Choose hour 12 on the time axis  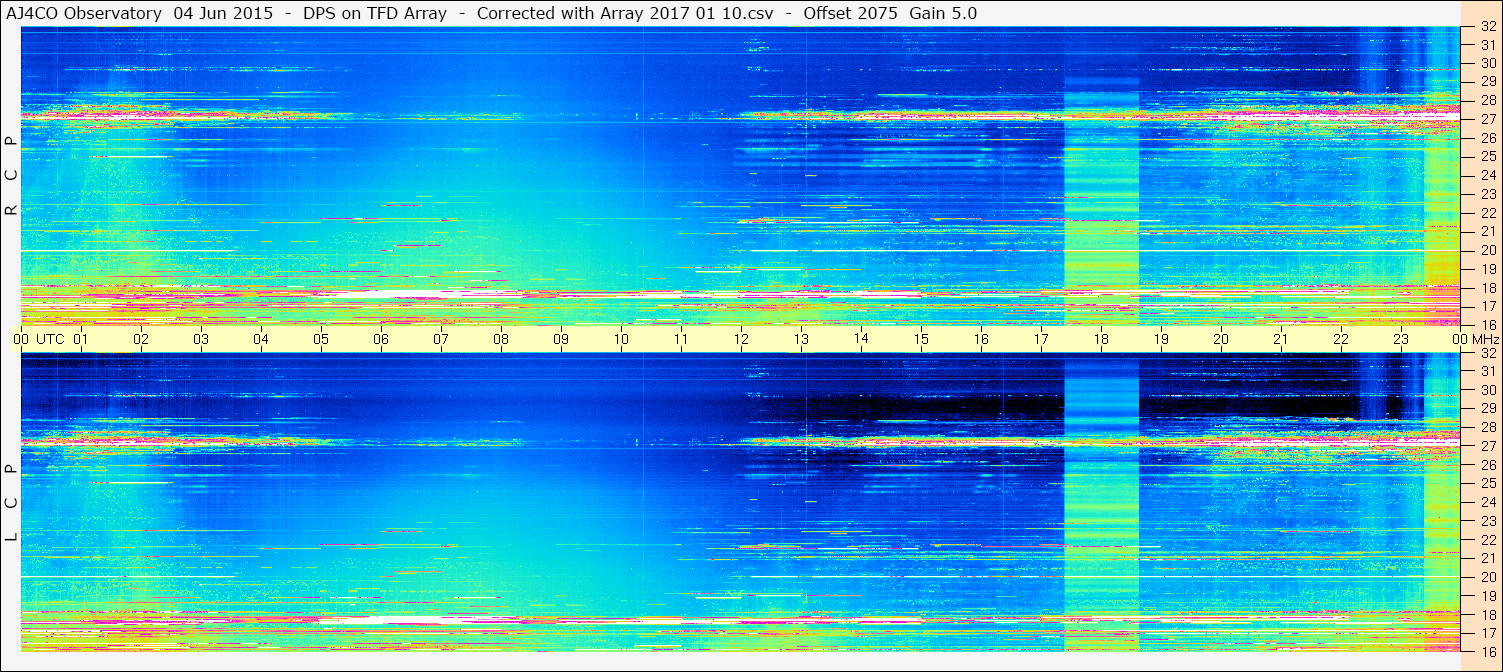tap(741, 339)
